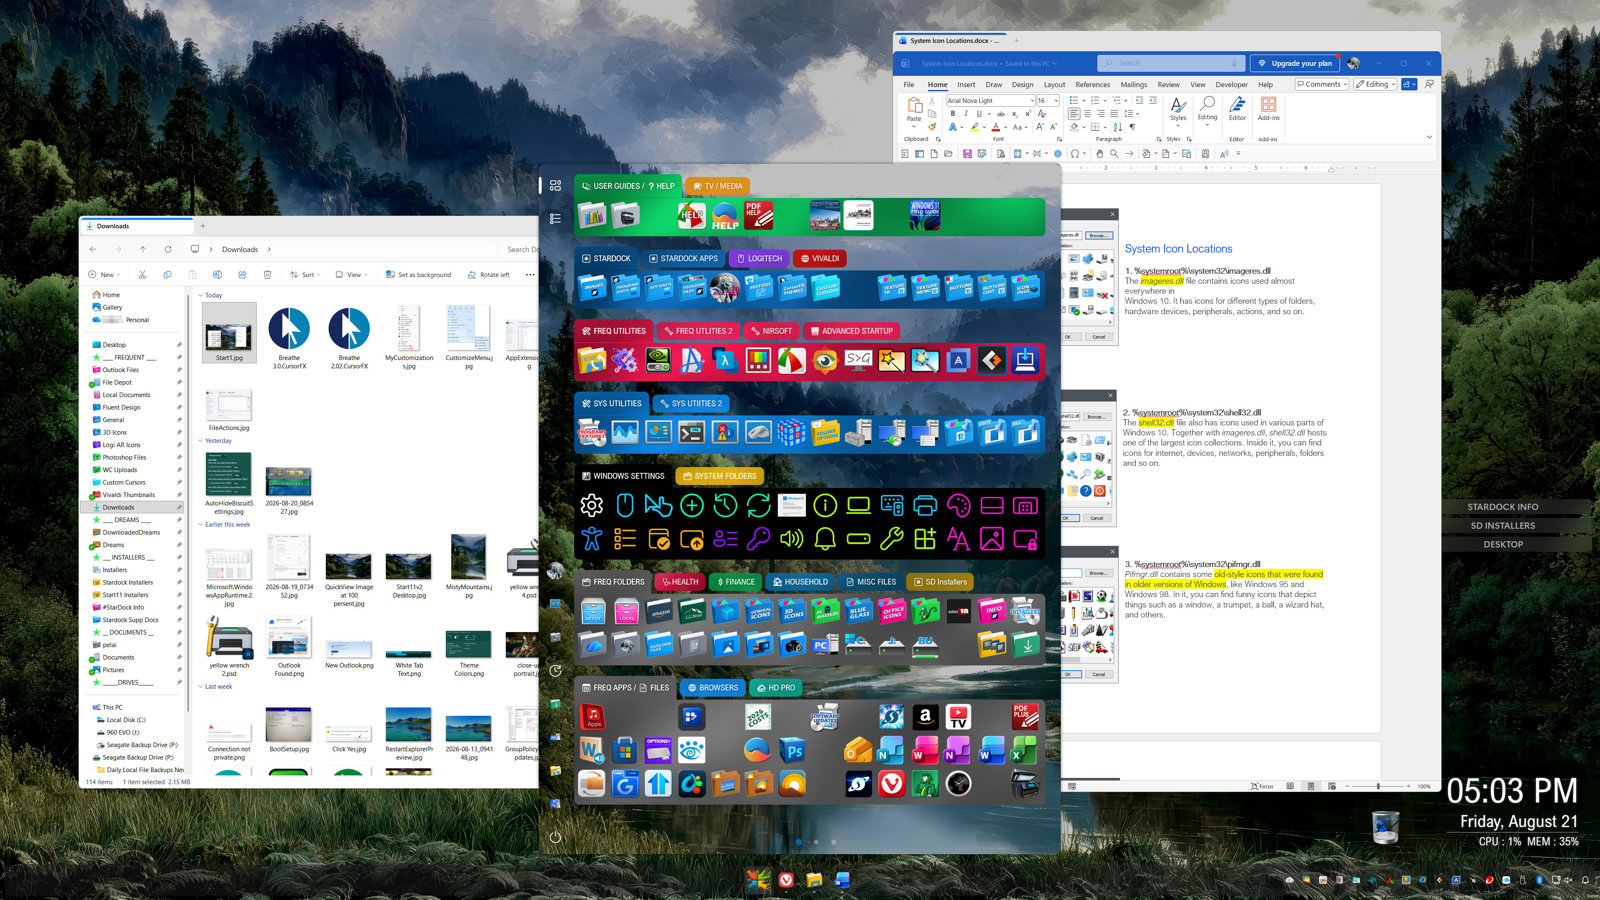Image resolution: width=1600 pixels, height=900 pixels.
Task: Launch the NVIDIA app in Freq Utilities
Action: (x=658, y=360)
